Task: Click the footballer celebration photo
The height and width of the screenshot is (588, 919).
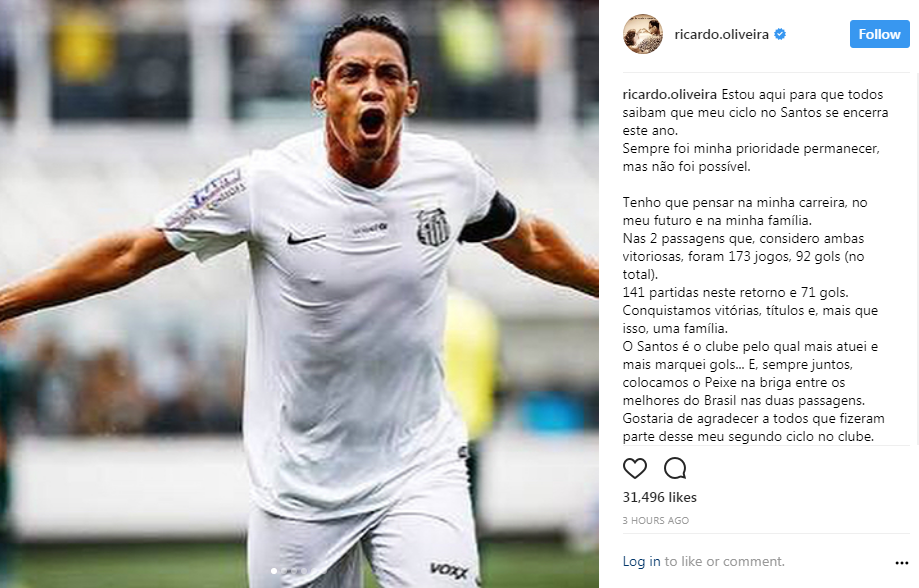Action: tap(299, 294)
